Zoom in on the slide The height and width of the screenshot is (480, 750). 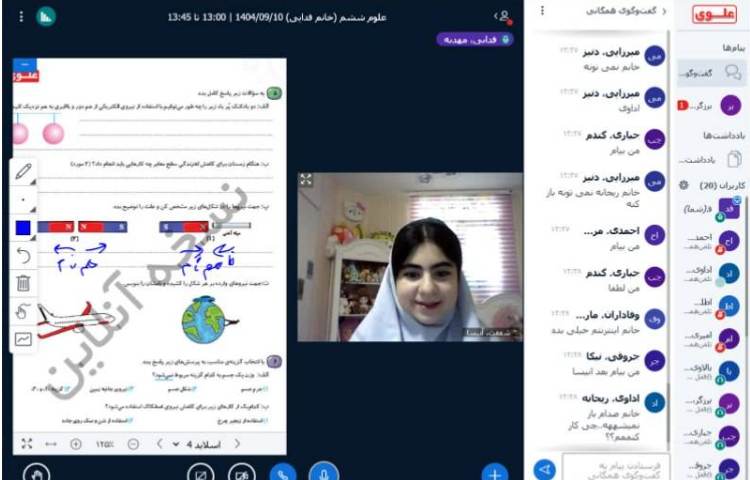[x=76, y=444]
